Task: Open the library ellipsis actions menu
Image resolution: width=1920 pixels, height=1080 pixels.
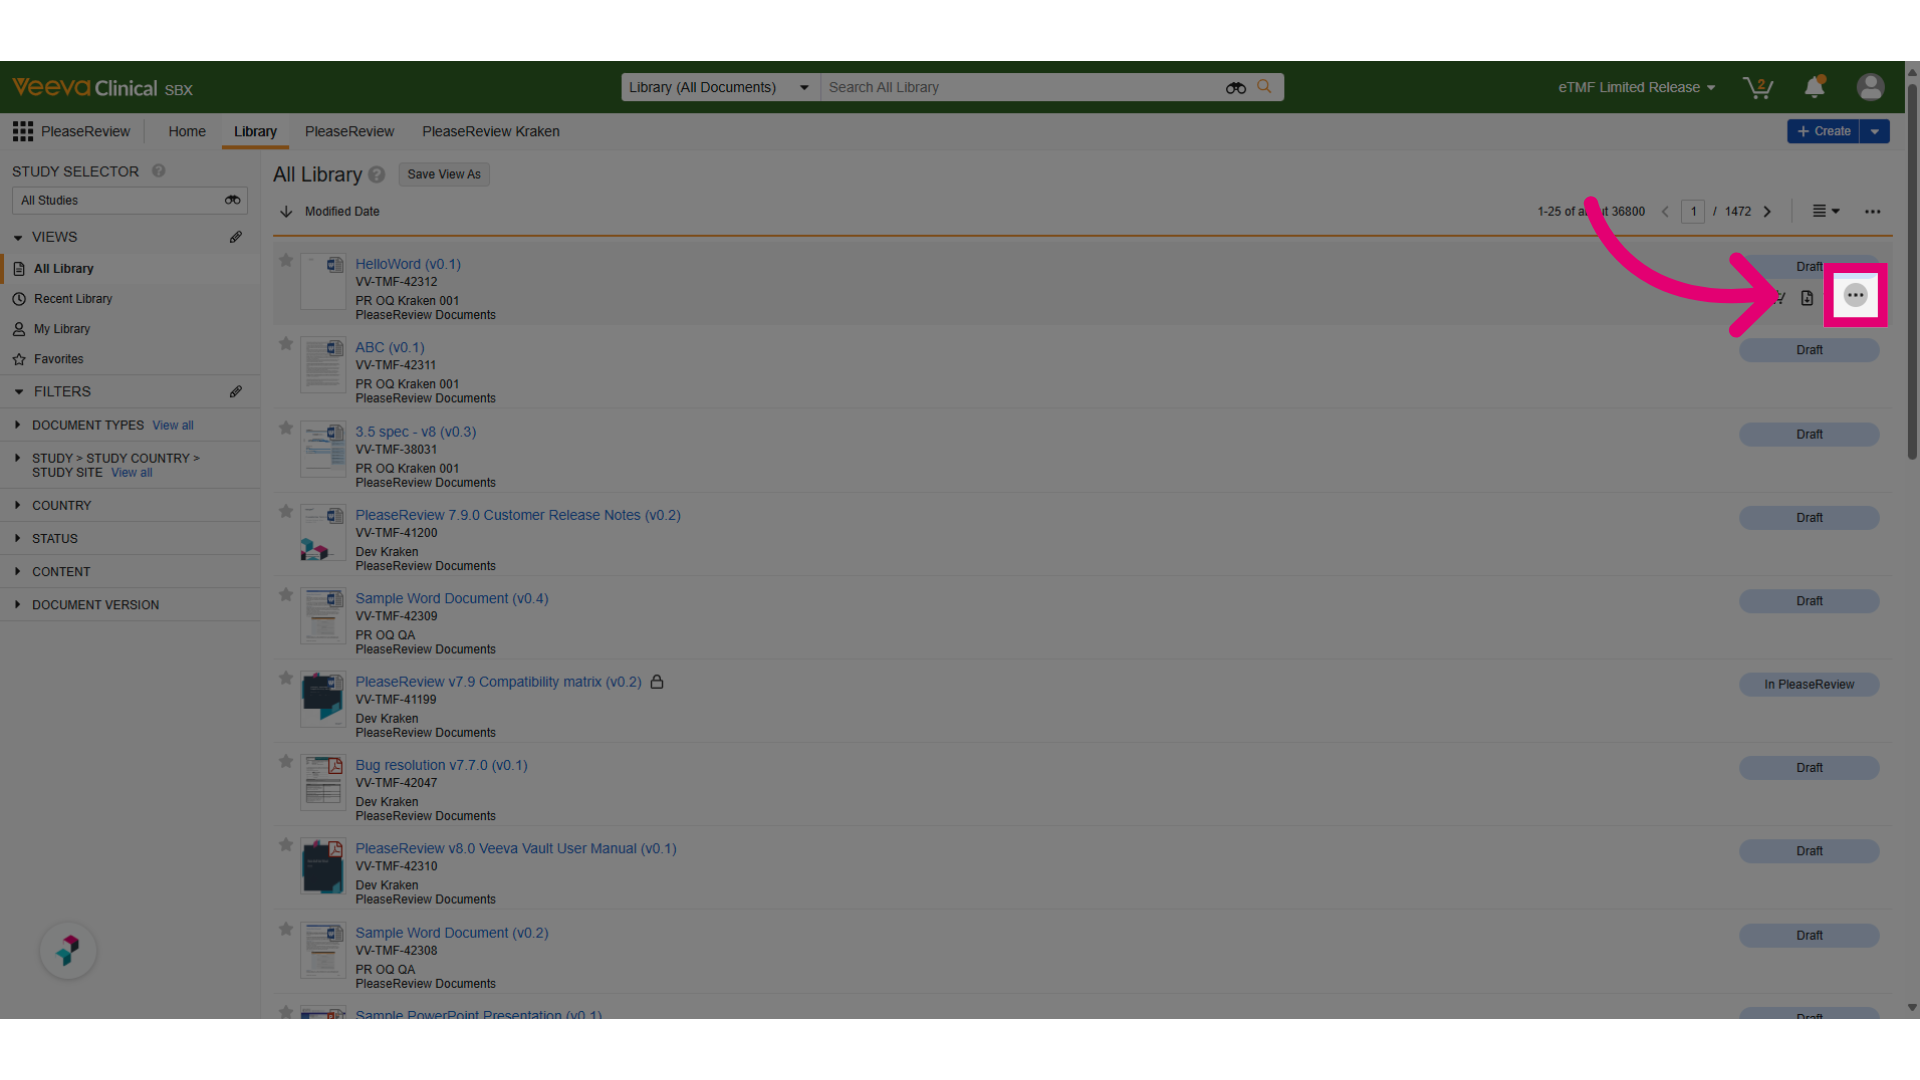Action: [1872, 211]
